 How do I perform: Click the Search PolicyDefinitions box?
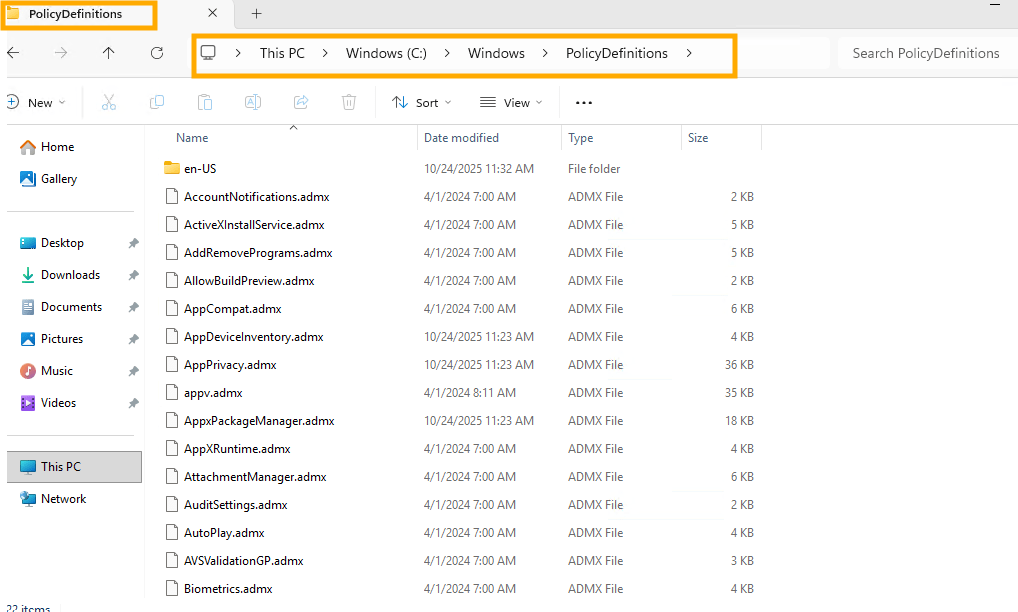tap(925, 53)
